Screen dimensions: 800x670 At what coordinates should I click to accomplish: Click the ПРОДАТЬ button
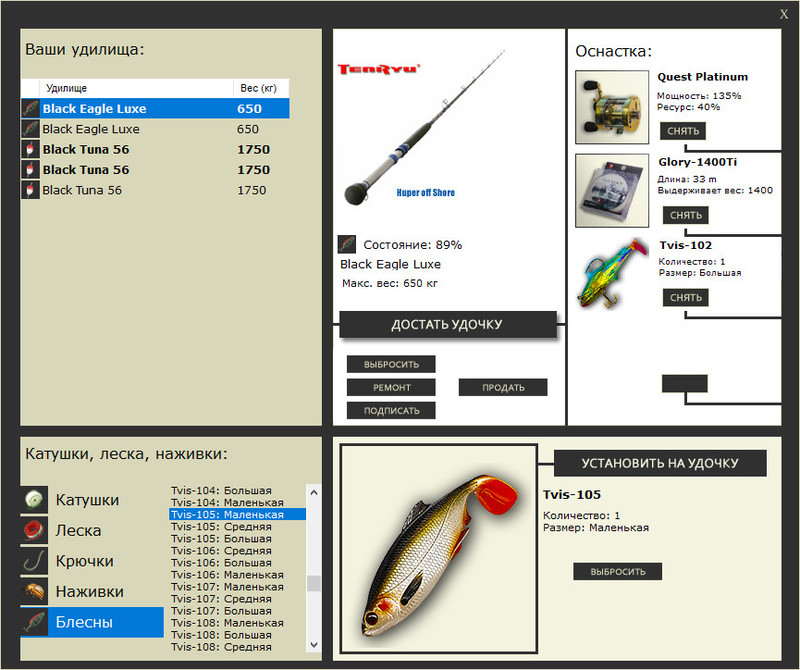pos(503,387)
